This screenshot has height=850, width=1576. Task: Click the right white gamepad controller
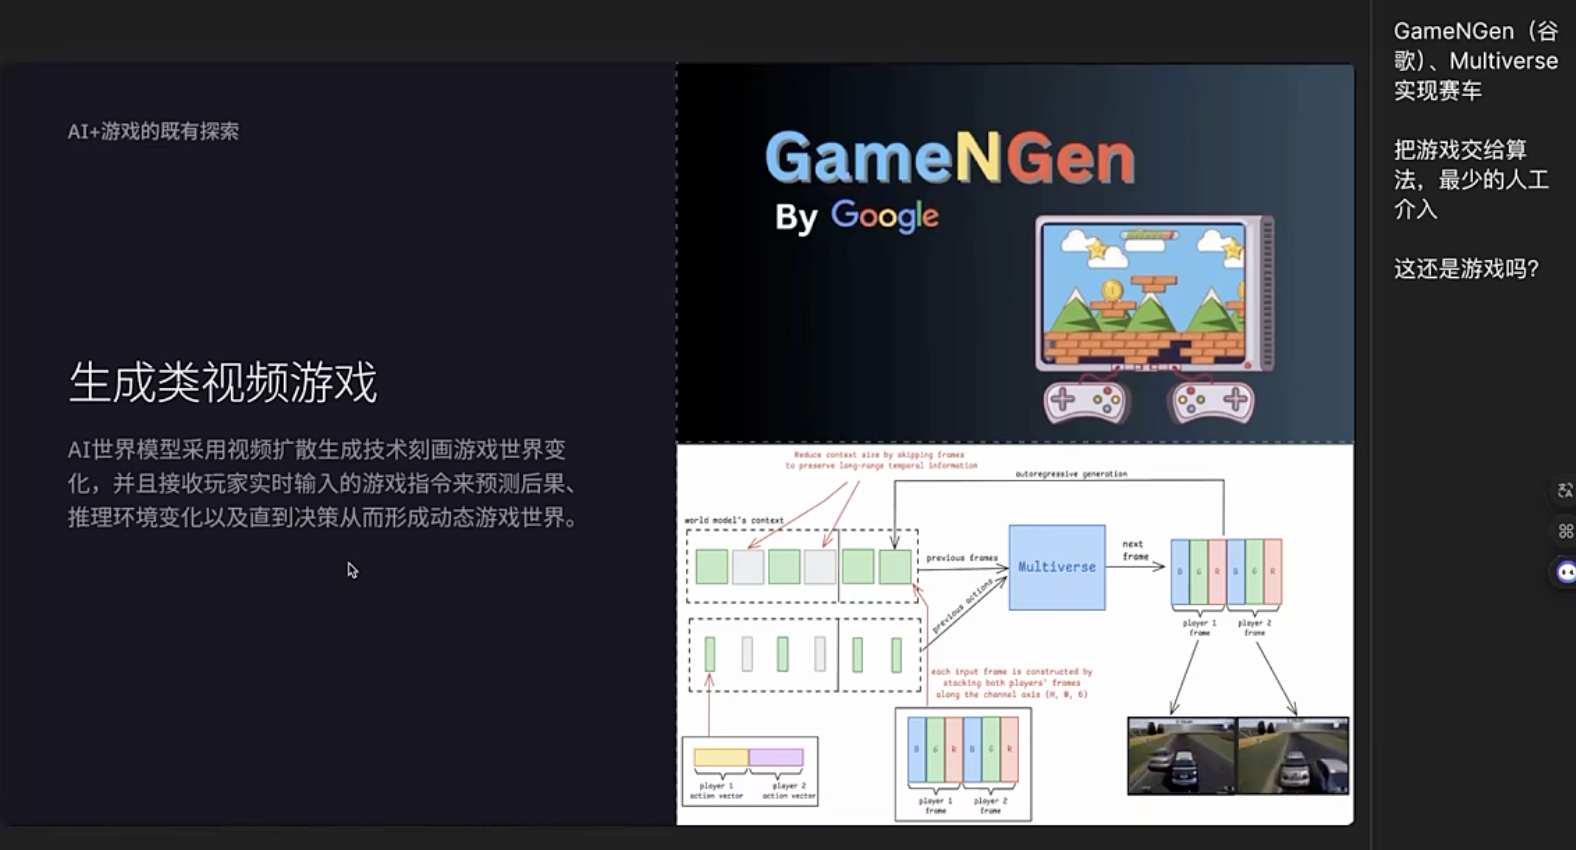[x=1212, y=401]
